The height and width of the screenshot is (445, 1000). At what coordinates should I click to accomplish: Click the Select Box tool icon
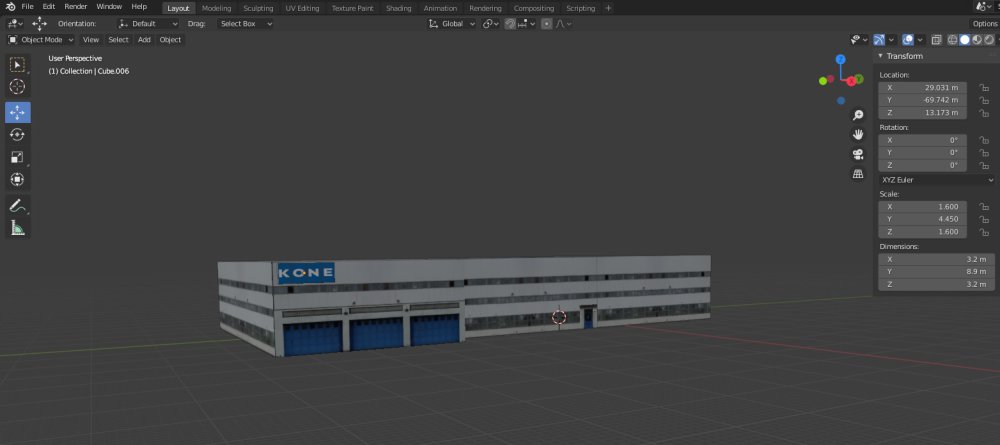[18, 64]
